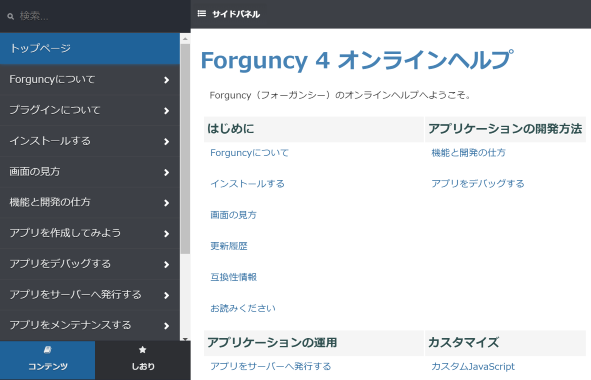Open the カスタムJavaScript link
This screenshot has height=380, width=591.
click(x=473, y=366)
